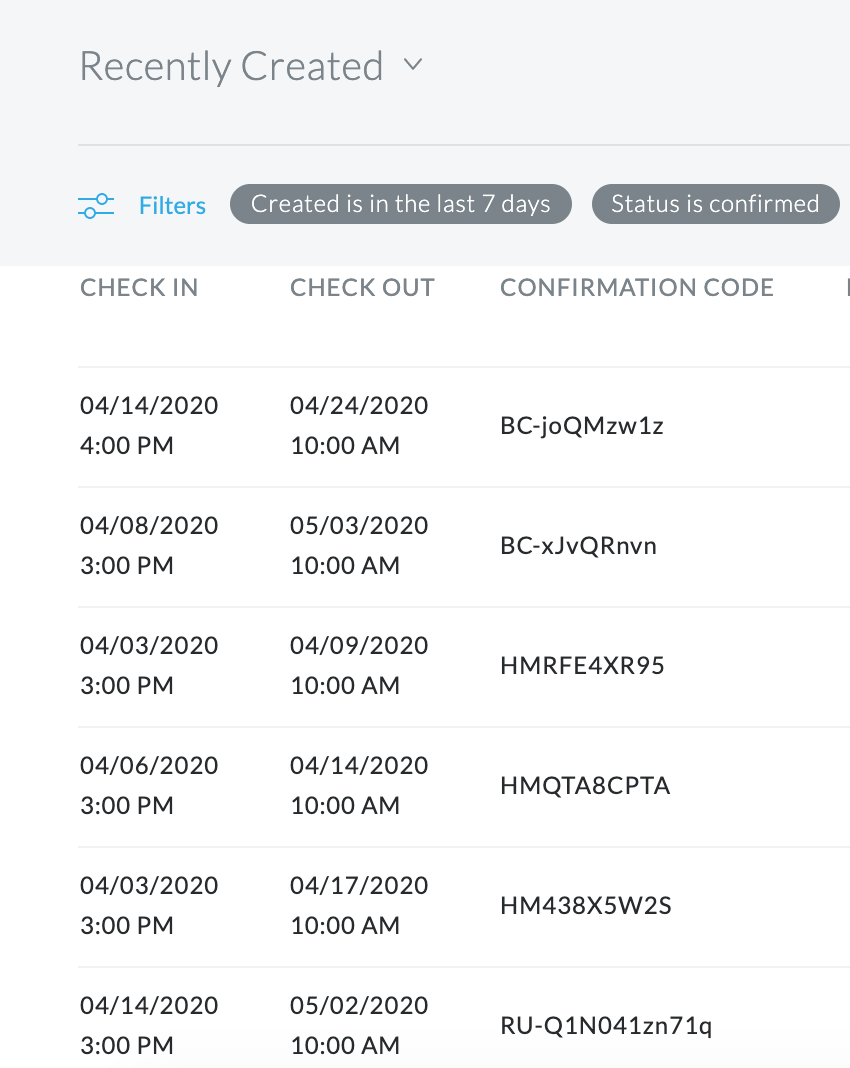The width and height of the screenshot is (850, 1068).
Task: Click the Recently Created heading
Action: 232,67
